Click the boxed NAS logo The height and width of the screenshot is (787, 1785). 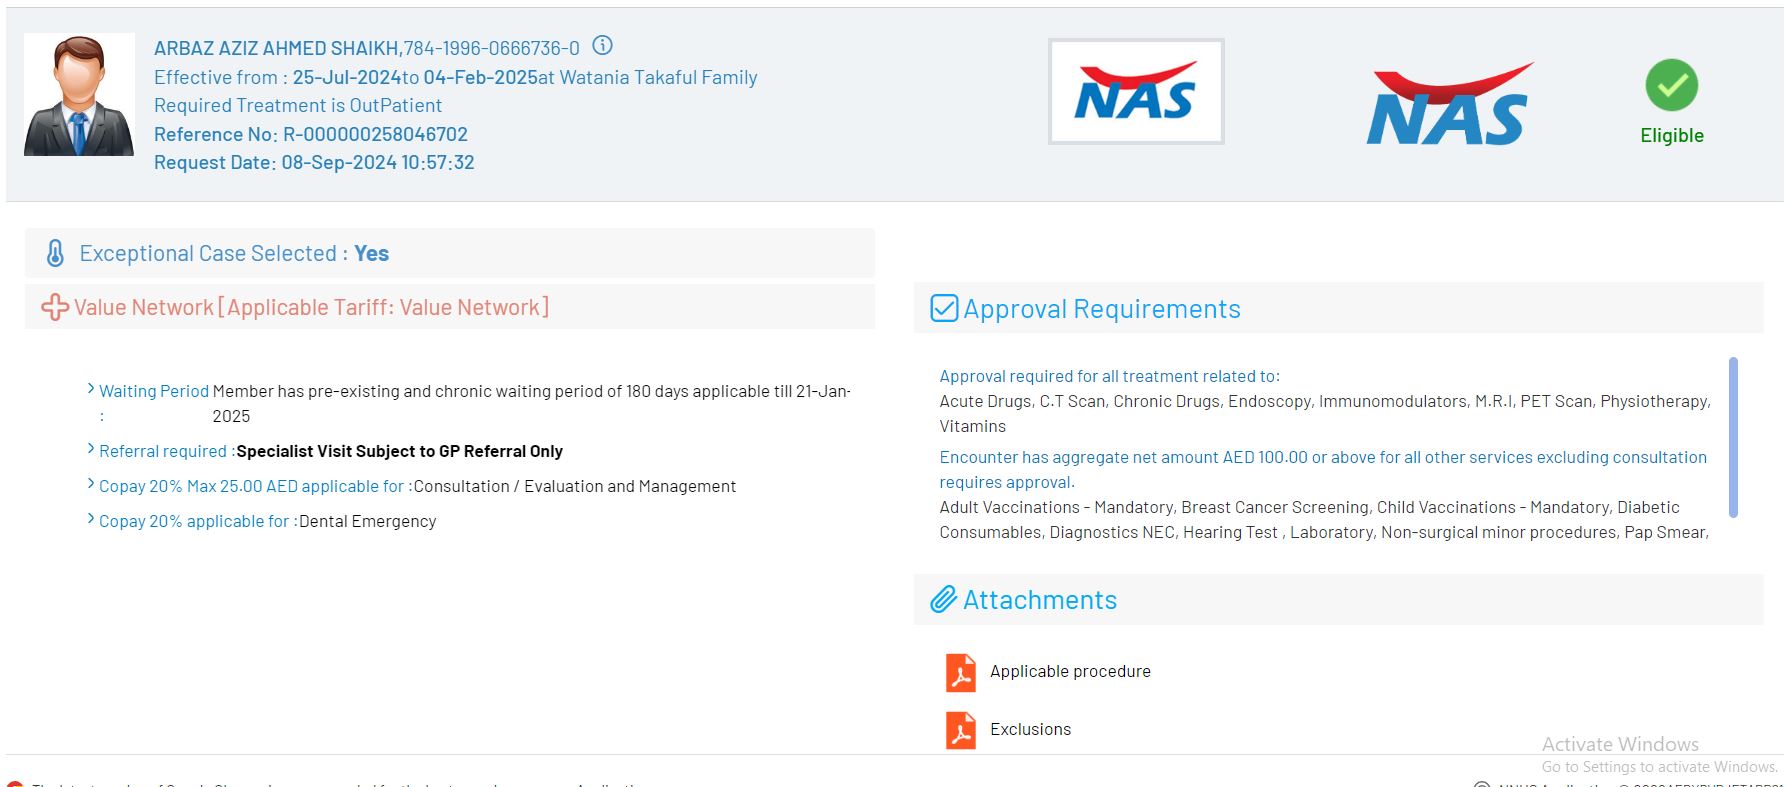(1135, 92)
